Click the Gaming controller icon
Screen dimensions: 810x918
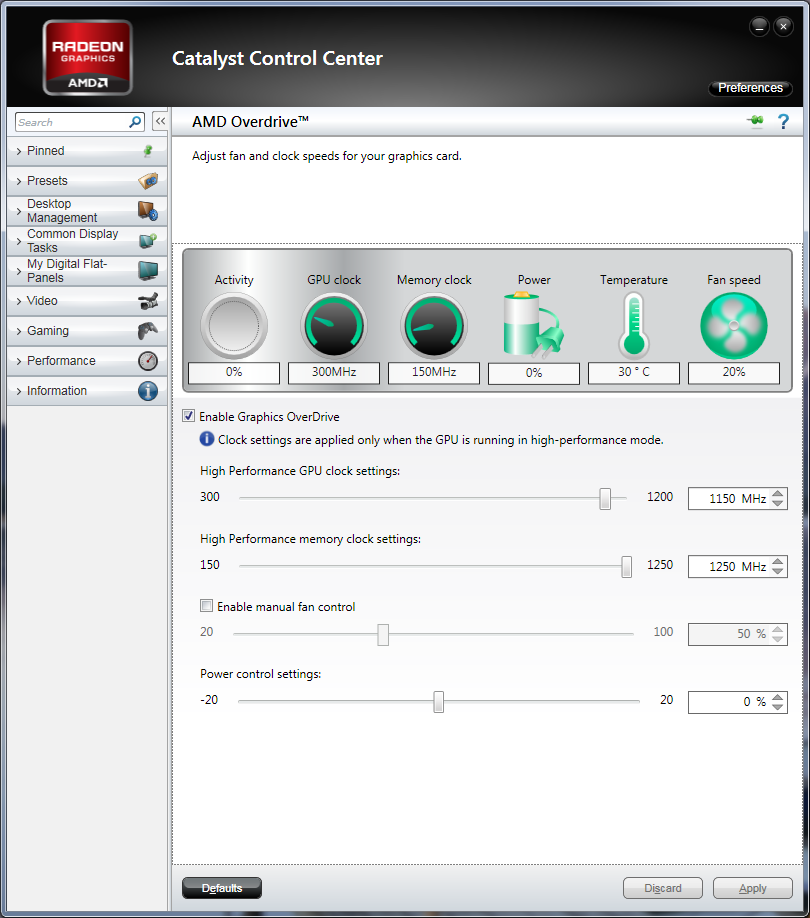point(148,331)
